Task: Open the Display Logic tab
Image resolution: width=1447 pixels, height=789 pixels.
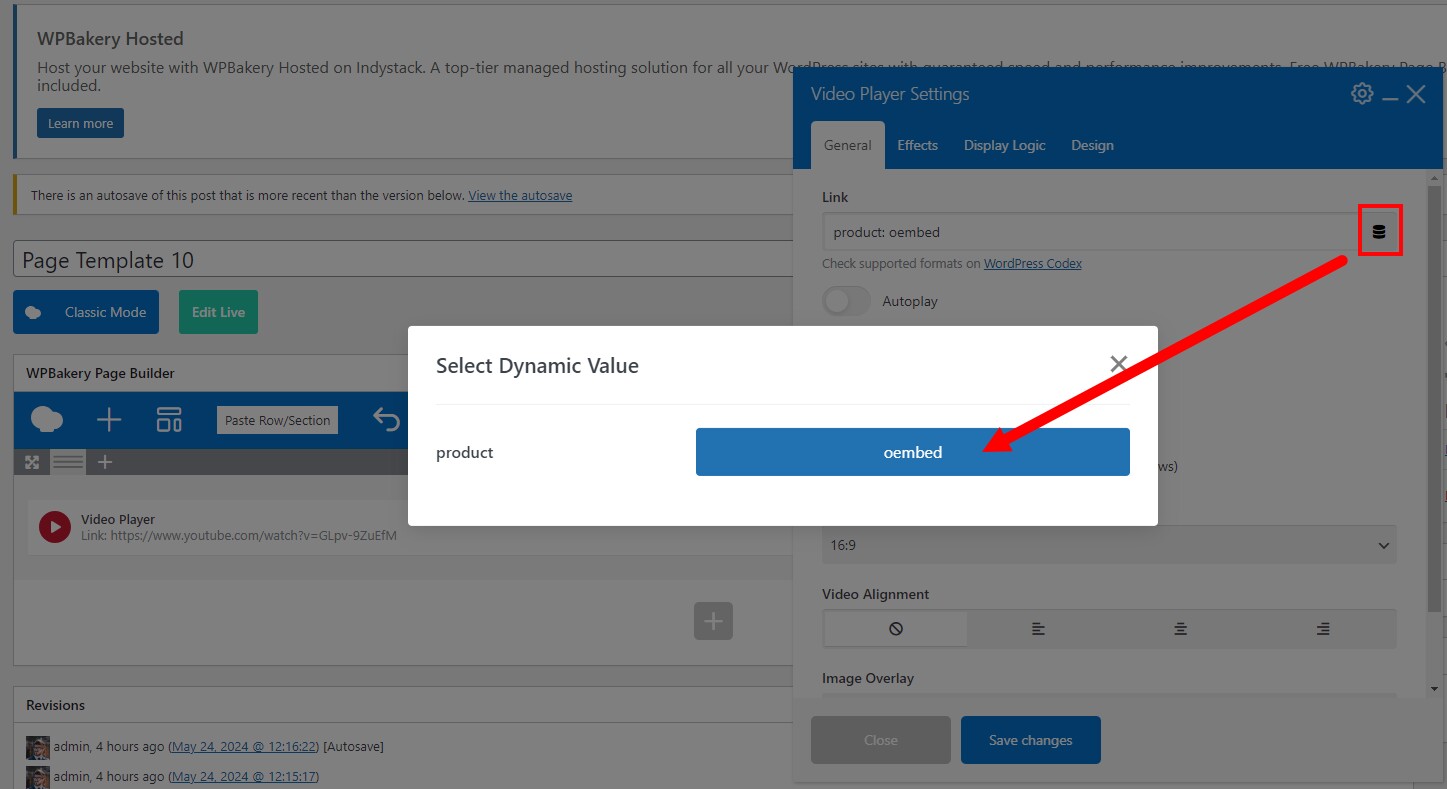Action: pos(1004,145)
